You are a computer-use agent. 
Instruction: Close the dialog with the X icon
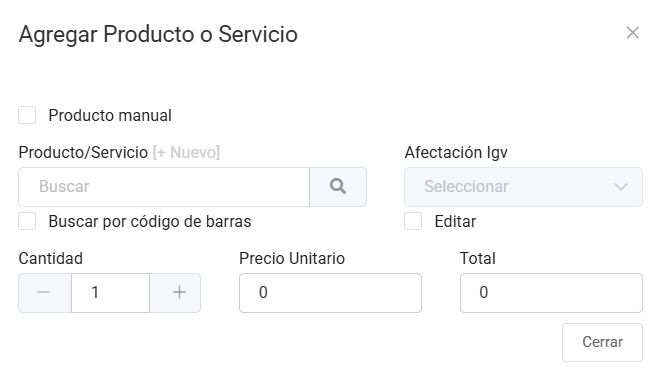(632, 33)
